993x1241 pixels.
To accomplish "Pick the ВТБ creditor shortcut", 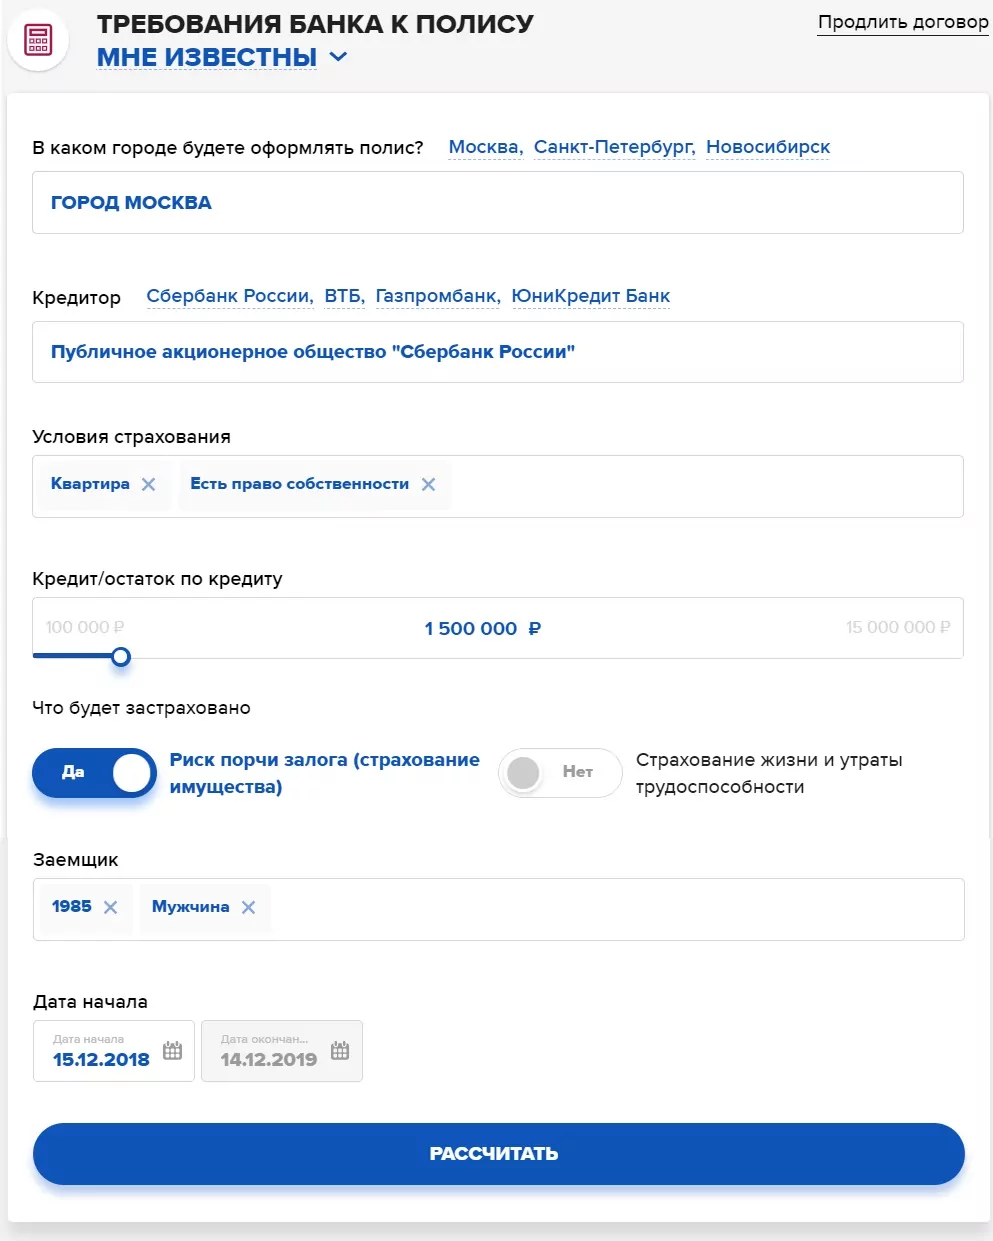I will click(343, 296).
